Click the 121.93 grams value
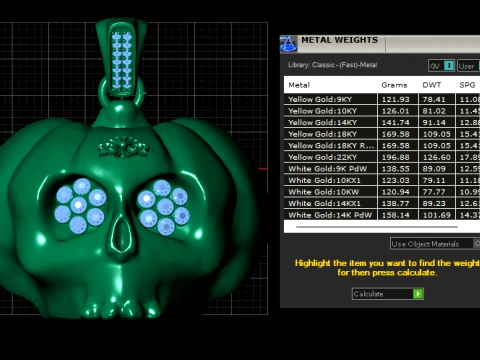This screenshot has width=480, height=360. (x=395, y=99)
